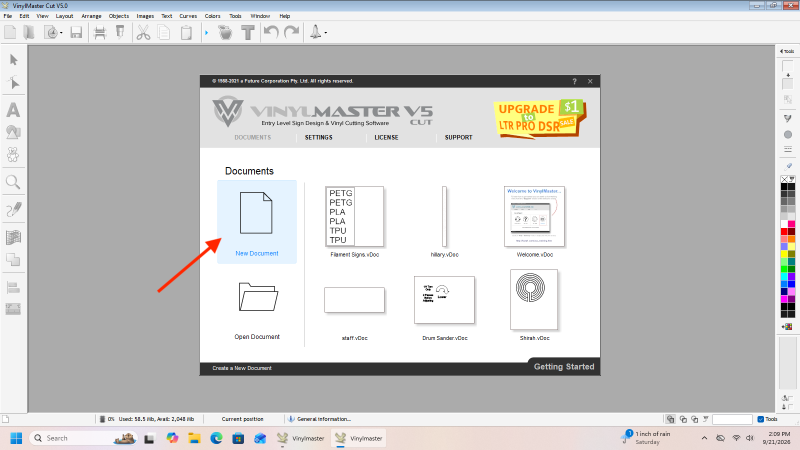Image resolution: width=800 pixels, height=450 pixels.
Task: Open the Layout menu
Action: 64,16
